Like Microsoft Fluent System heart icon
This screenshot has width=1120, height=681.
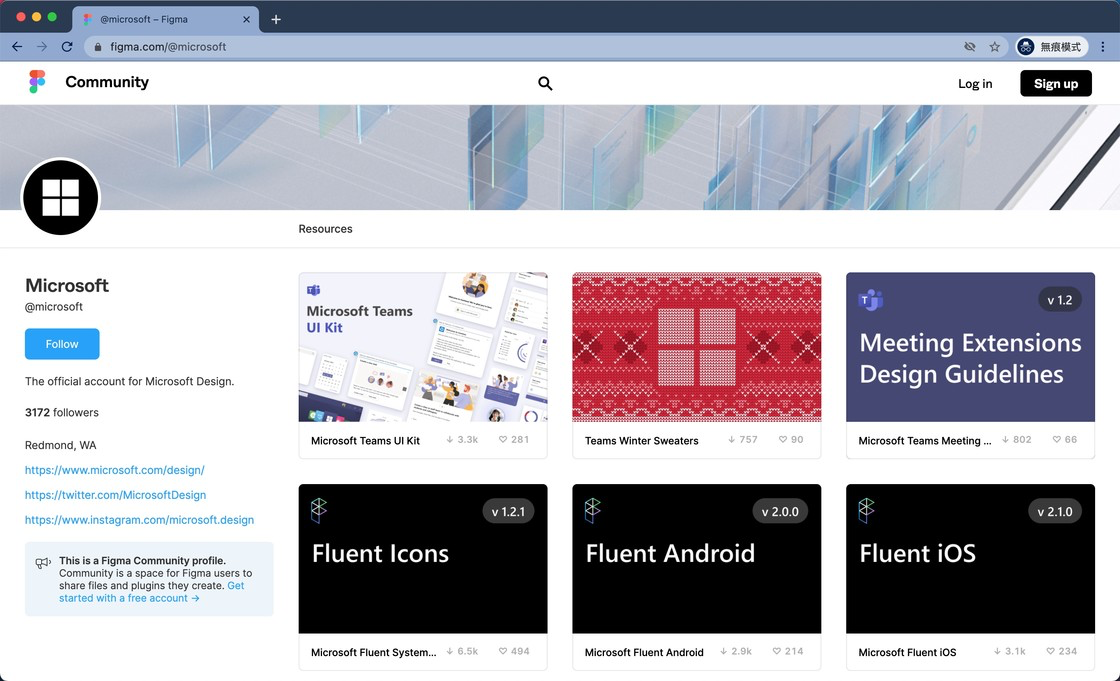click(x=503, y=651)
